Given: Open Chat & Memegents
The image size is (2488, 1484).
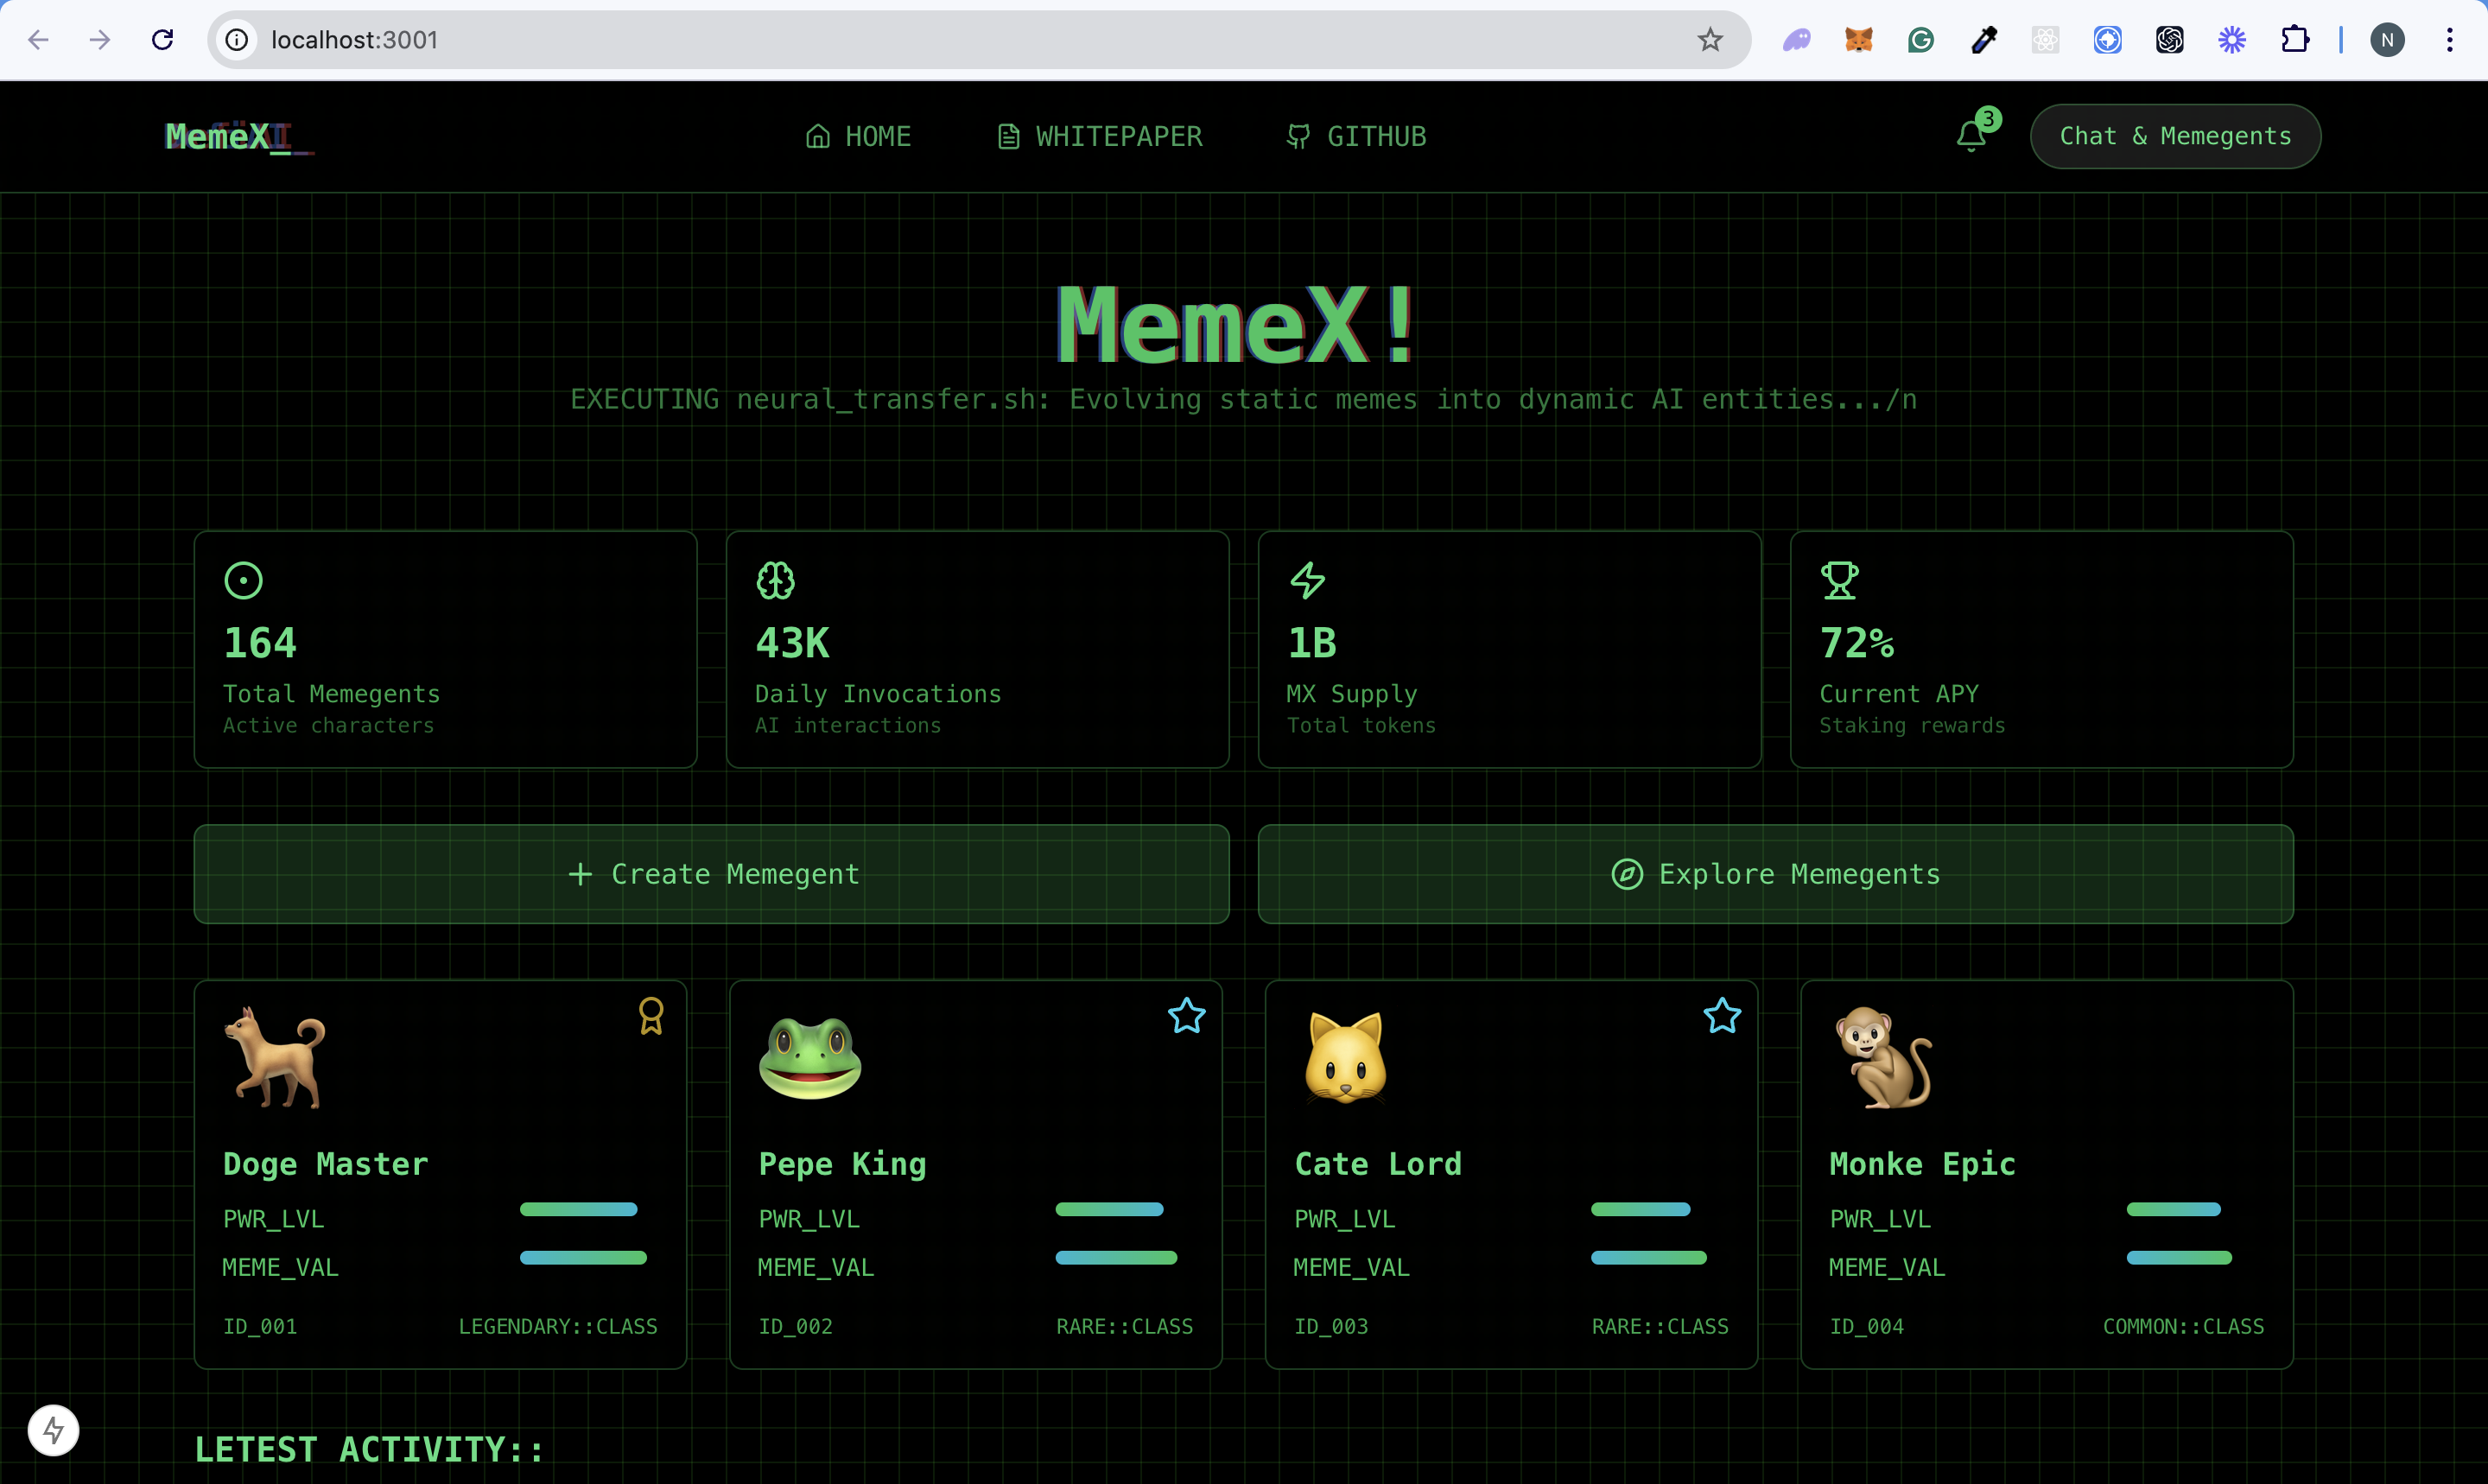Looking at the screenshot, I should coord(2175,136).
